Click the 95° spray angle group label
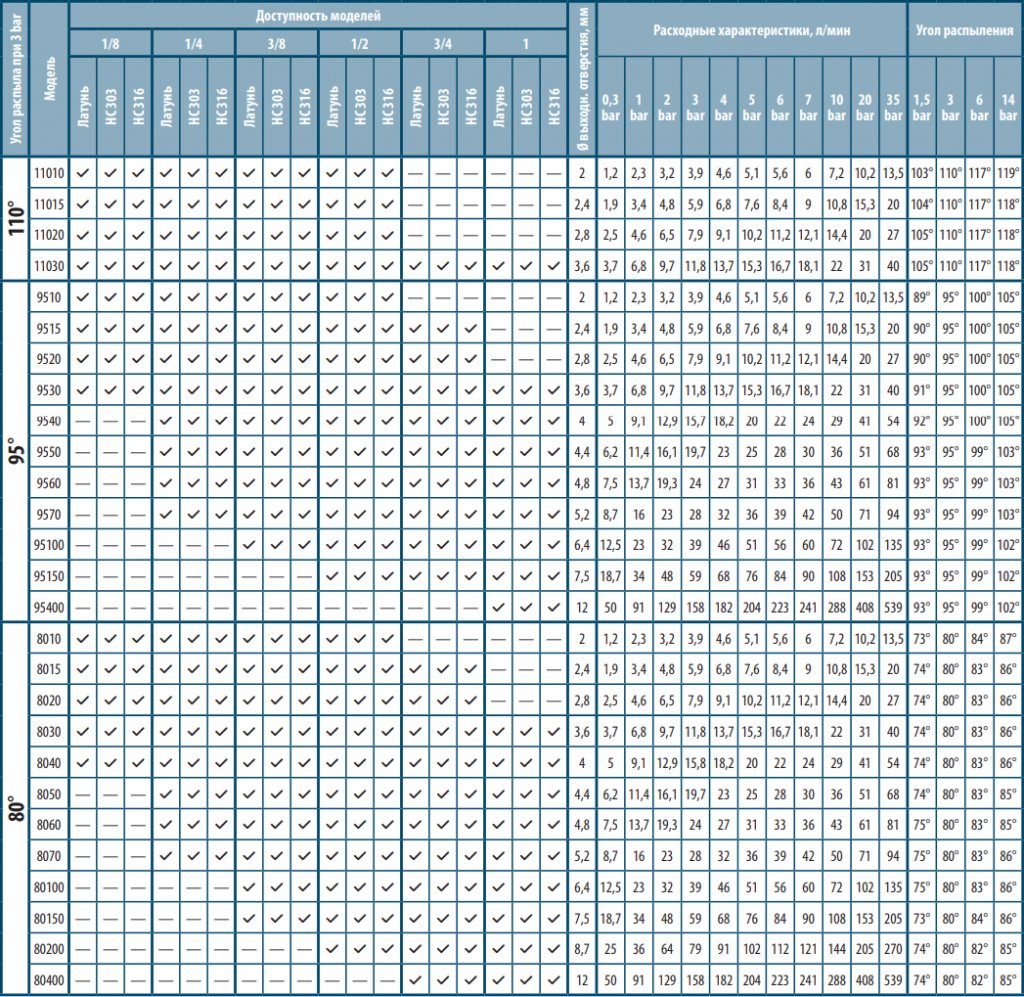 pos(16,452)
